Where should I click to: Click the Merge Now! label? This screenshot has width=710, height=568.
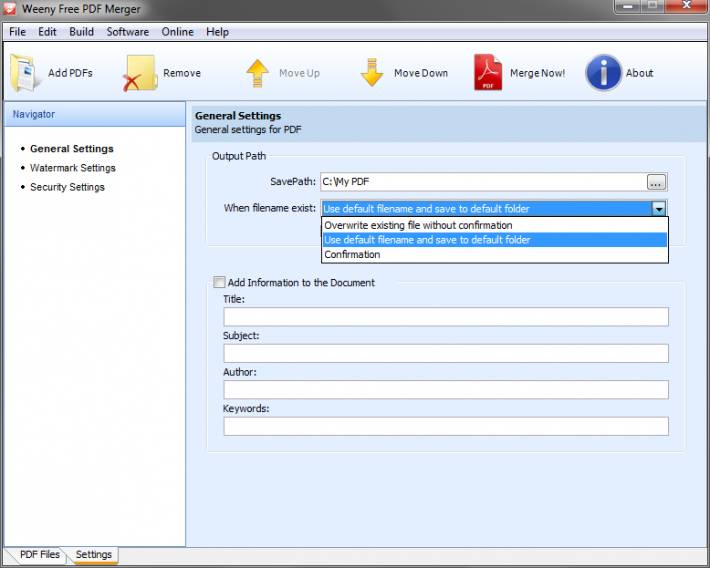tap(537, 73)
